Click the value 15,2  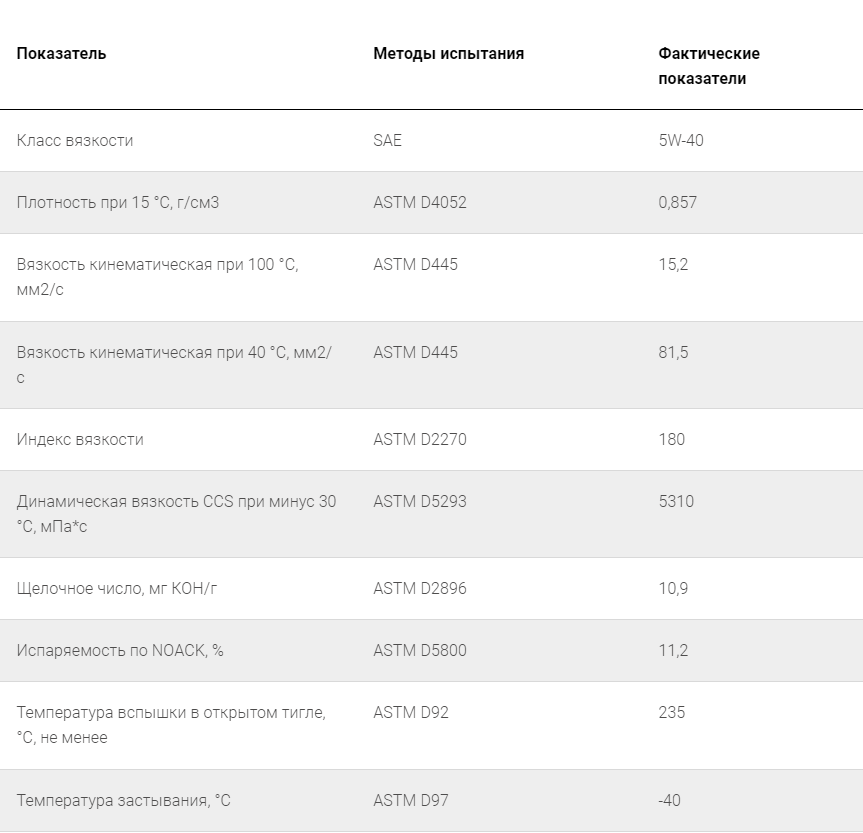(x=673, y=265)
